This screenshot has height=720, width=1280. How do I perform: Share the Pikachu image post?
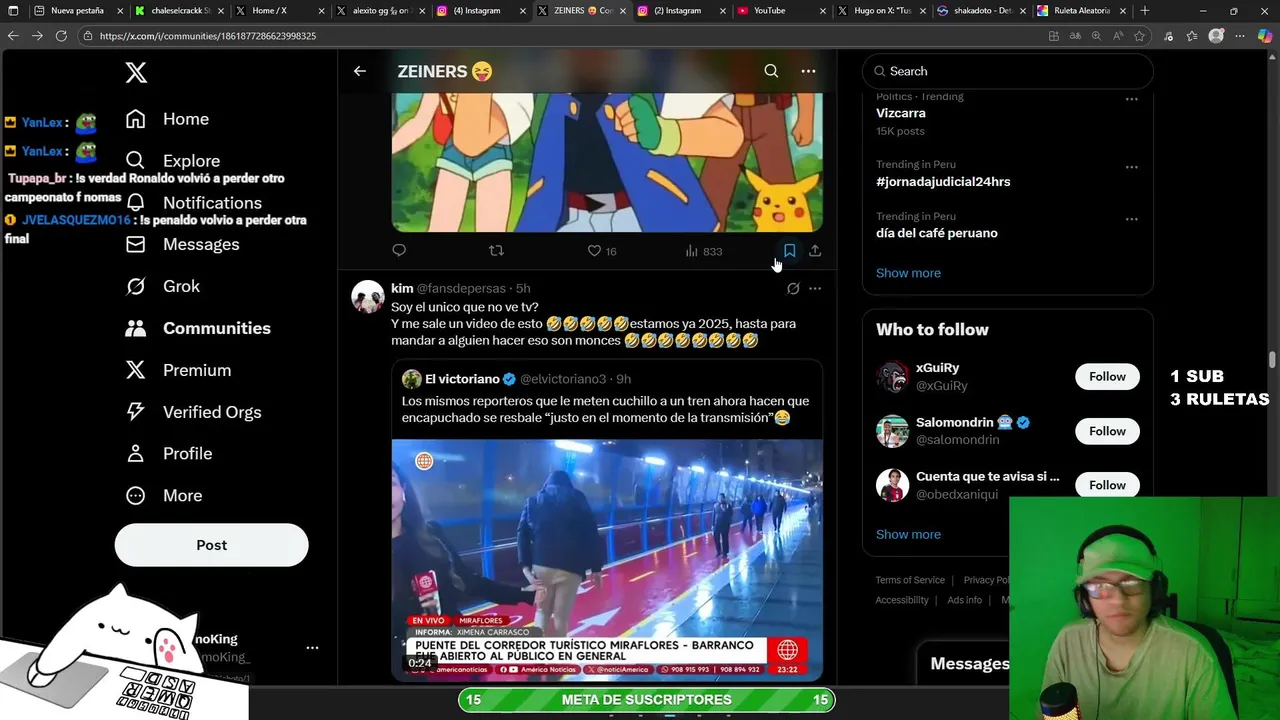(x=815, y=251)
